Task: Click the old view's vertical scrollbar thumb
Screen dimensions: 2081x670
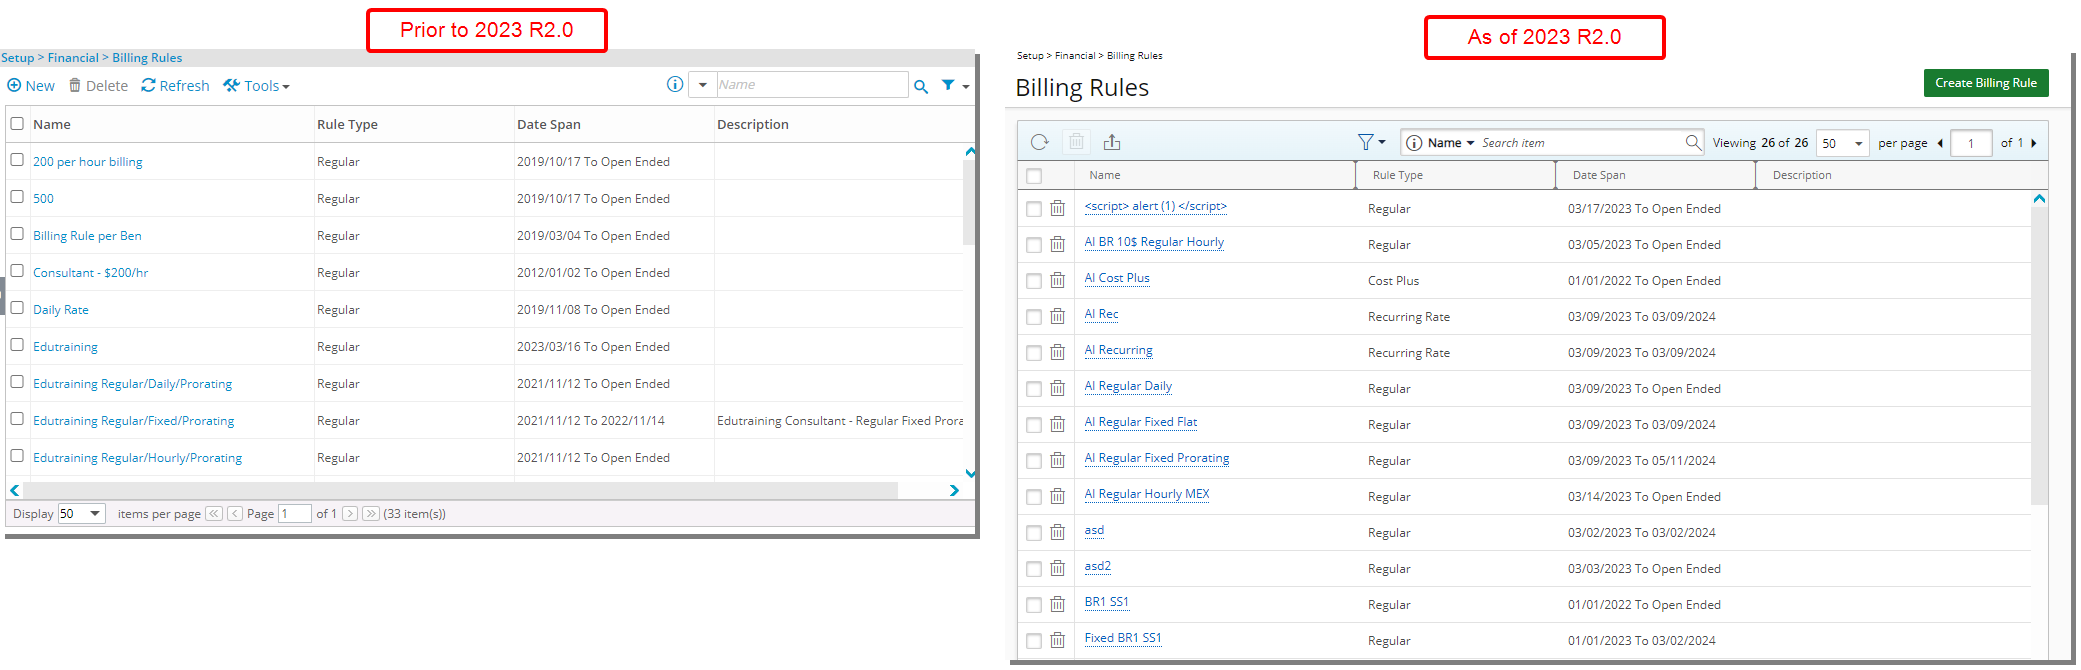Action: (x=968, y=202)
